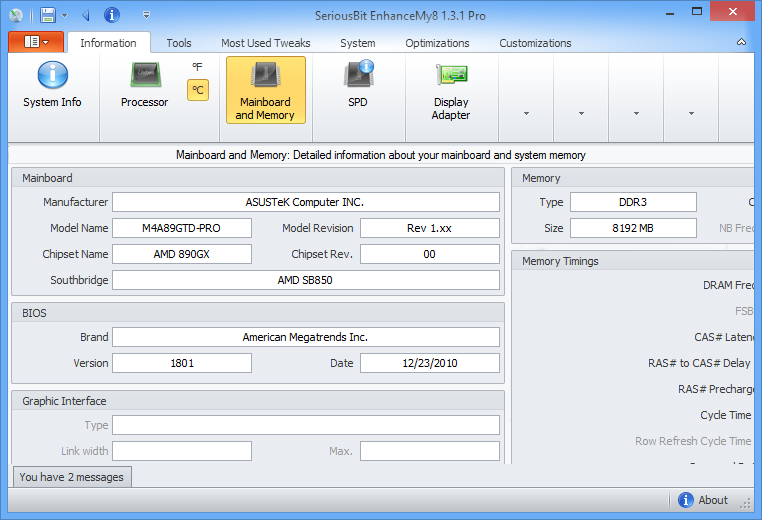Click the application logo icon in title bar
The image size is (762, 520).
pos(16,16)
